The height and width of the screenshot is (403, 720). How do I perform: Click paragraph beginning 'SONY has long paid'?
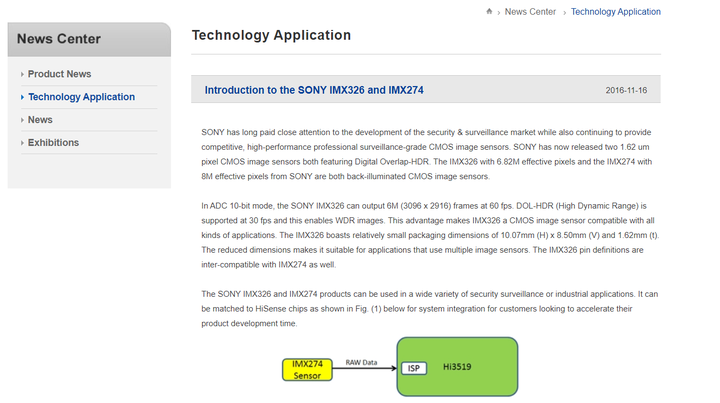(x=427, y=154)
